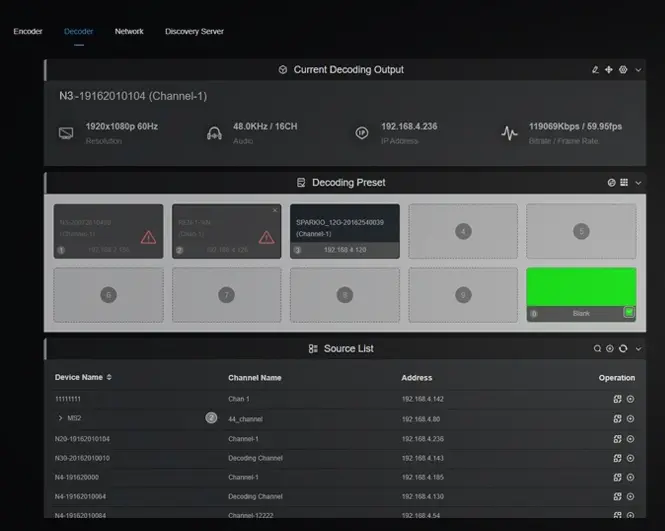
Task: Click address 192.168.4.80
Action: coord(421,419)
